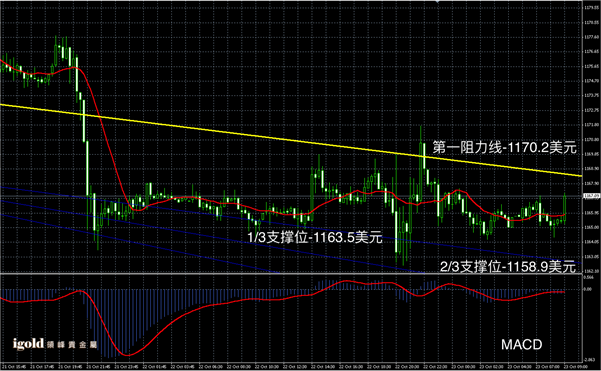The height and width of the screenshot is (371, 601).
Task: Click the 21 Oct 15:45 time axis label
Action: click(14, 367)
